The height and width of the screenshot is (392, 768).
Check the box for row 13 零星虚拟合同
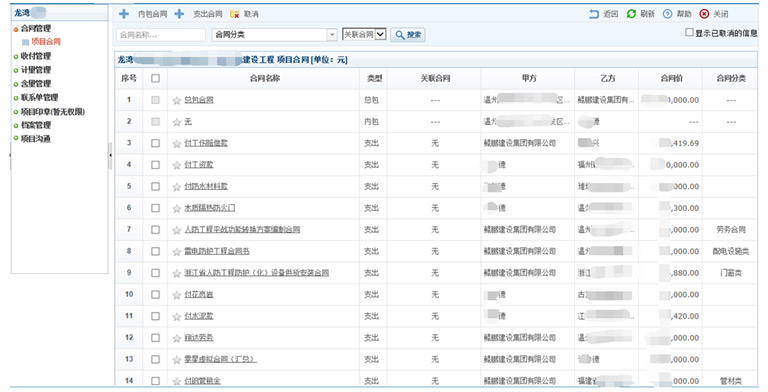coord(155,359)
